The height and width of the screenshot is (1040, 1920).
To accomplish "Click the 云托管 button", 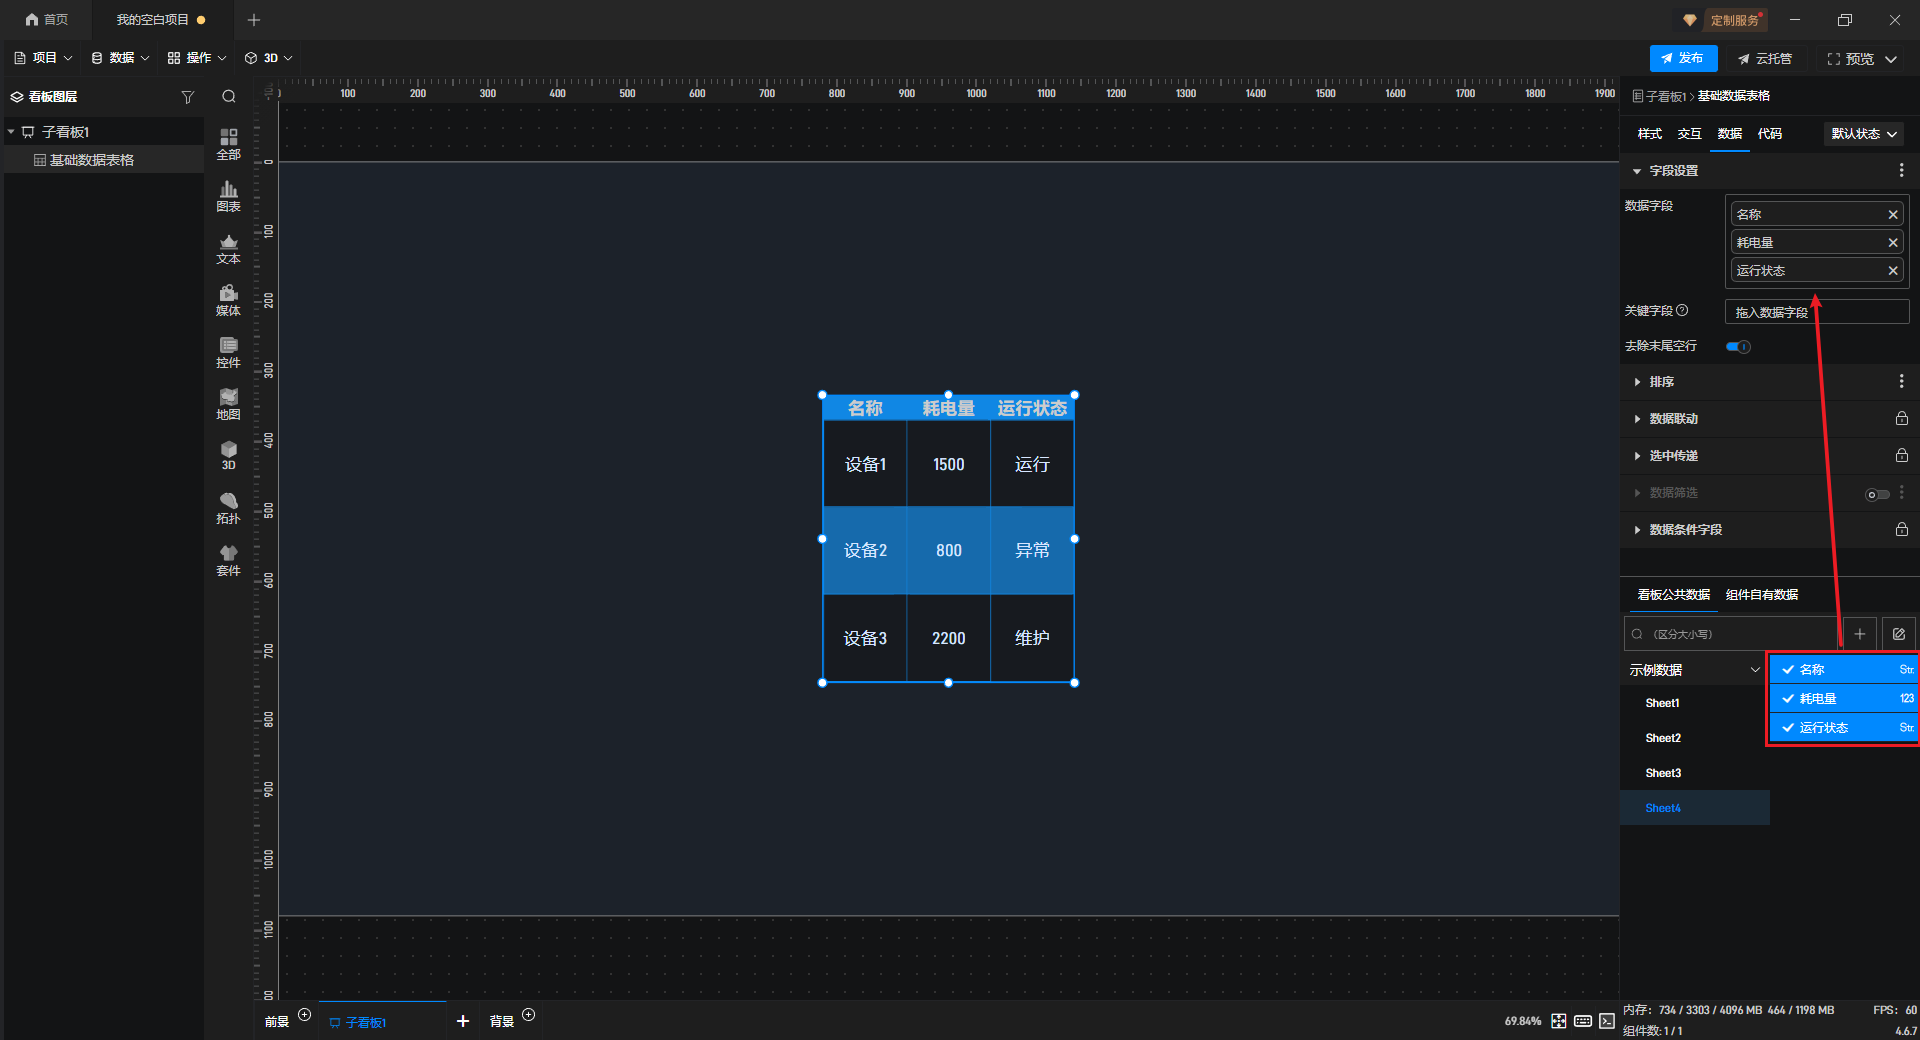I will (1765, 59).
